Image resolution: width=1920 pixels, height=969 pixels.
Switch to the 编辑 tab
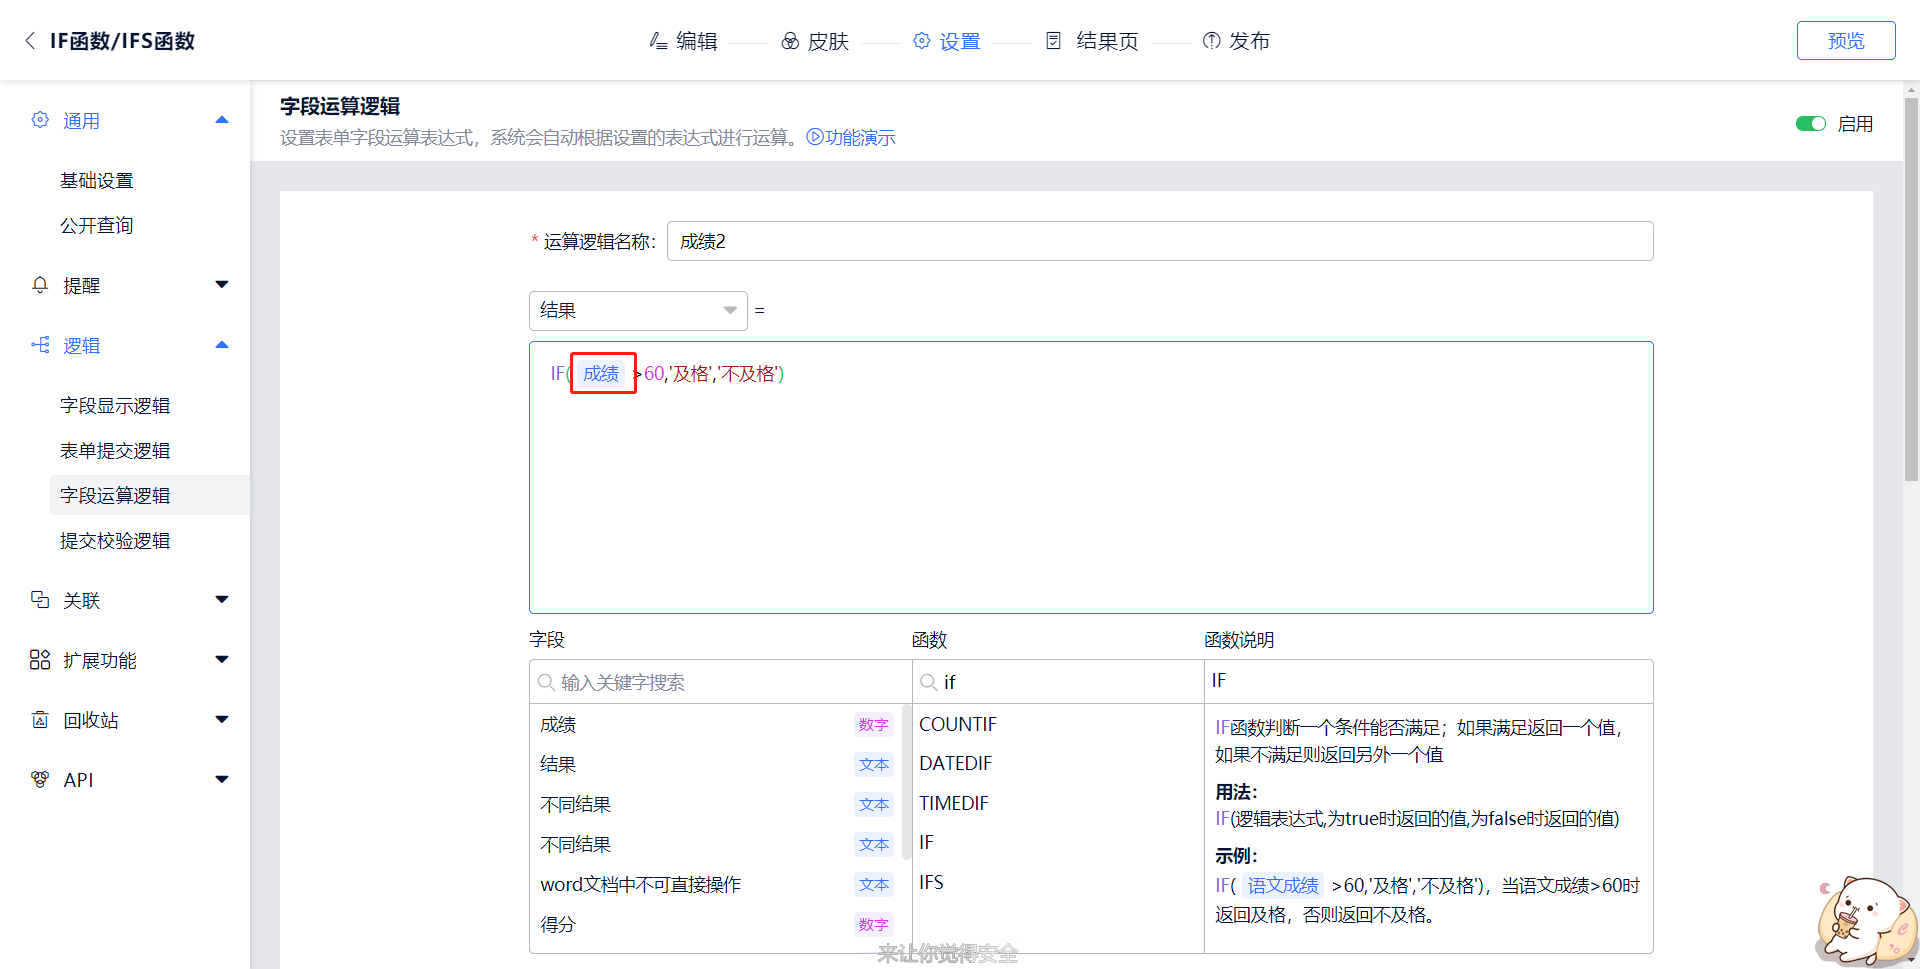pos(684,41)
